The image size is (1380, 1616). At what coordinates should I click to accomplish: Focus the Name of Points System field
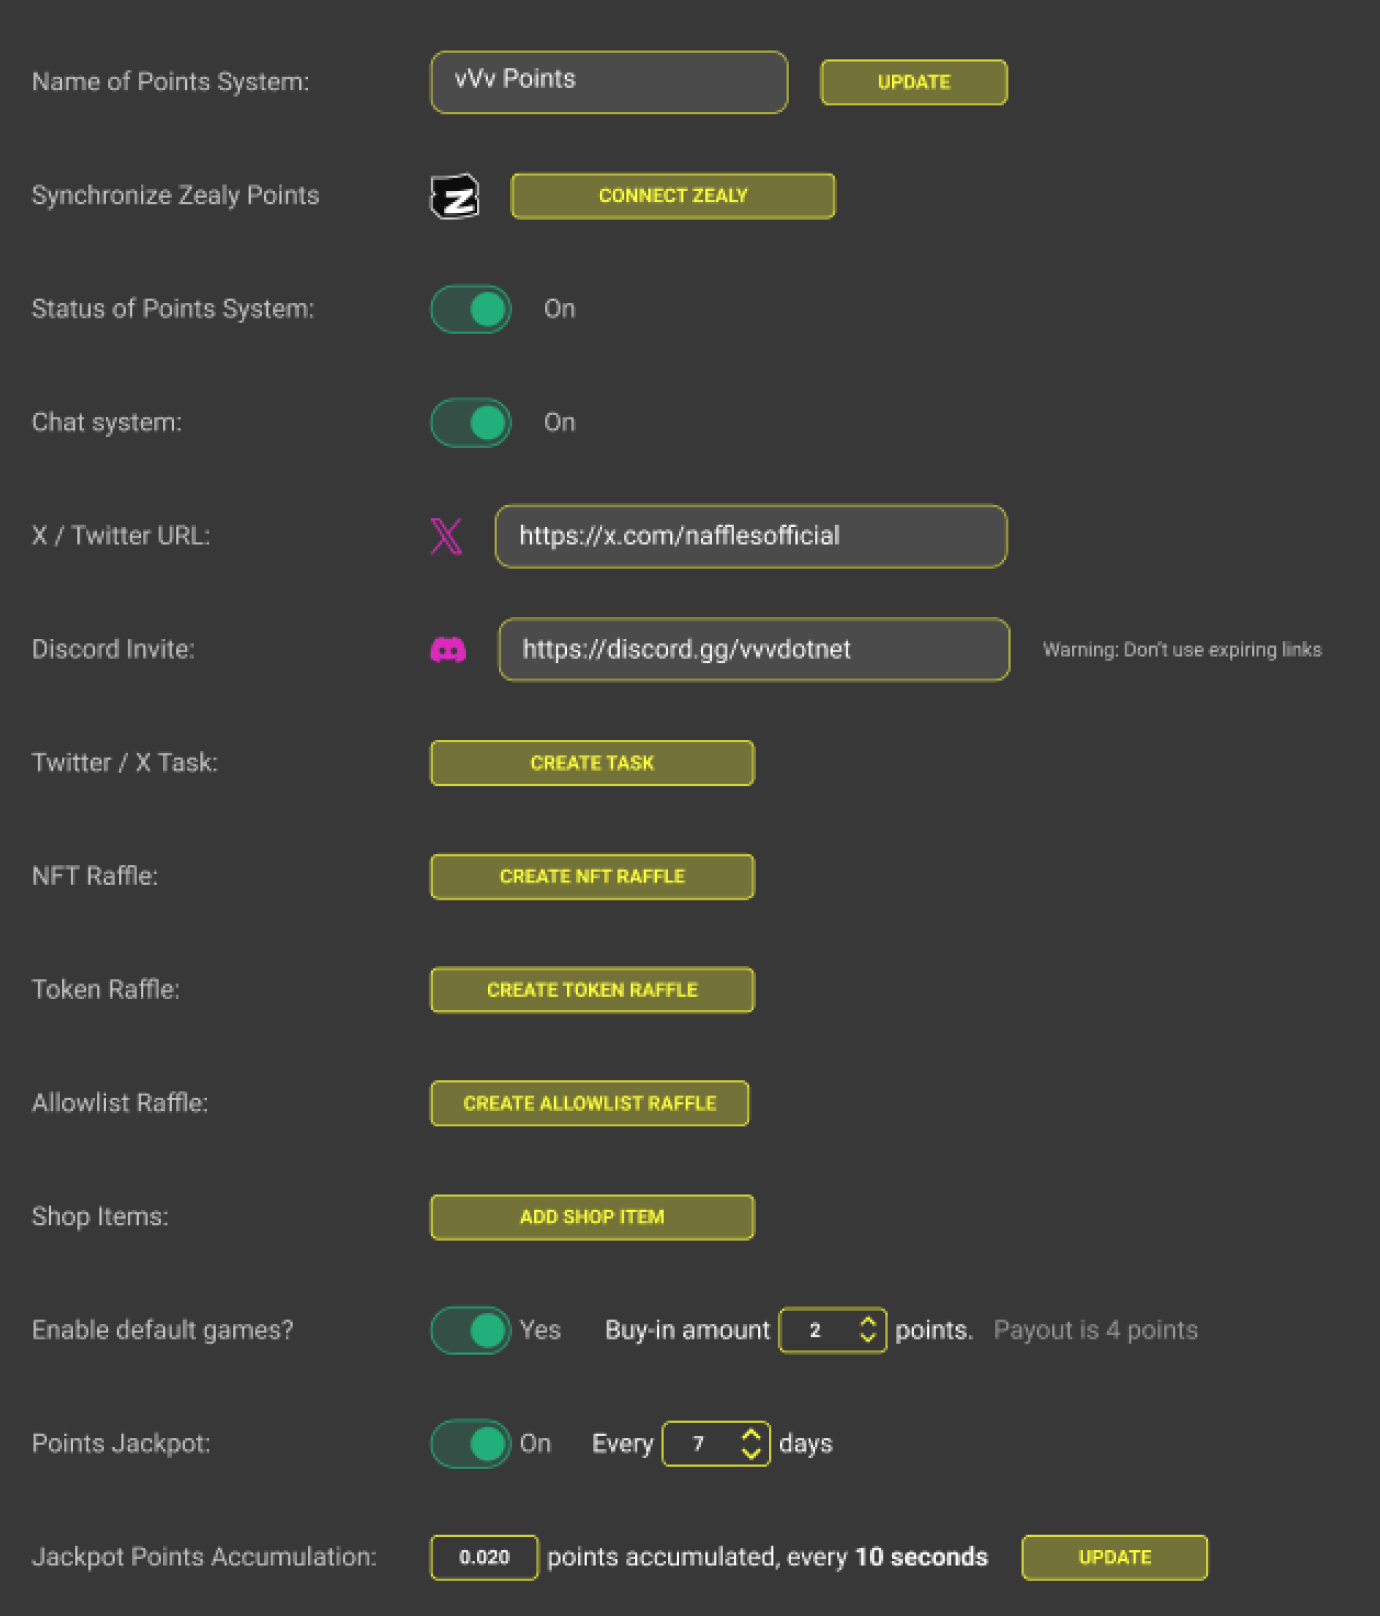pyautogui.click(x=609, y=82)
